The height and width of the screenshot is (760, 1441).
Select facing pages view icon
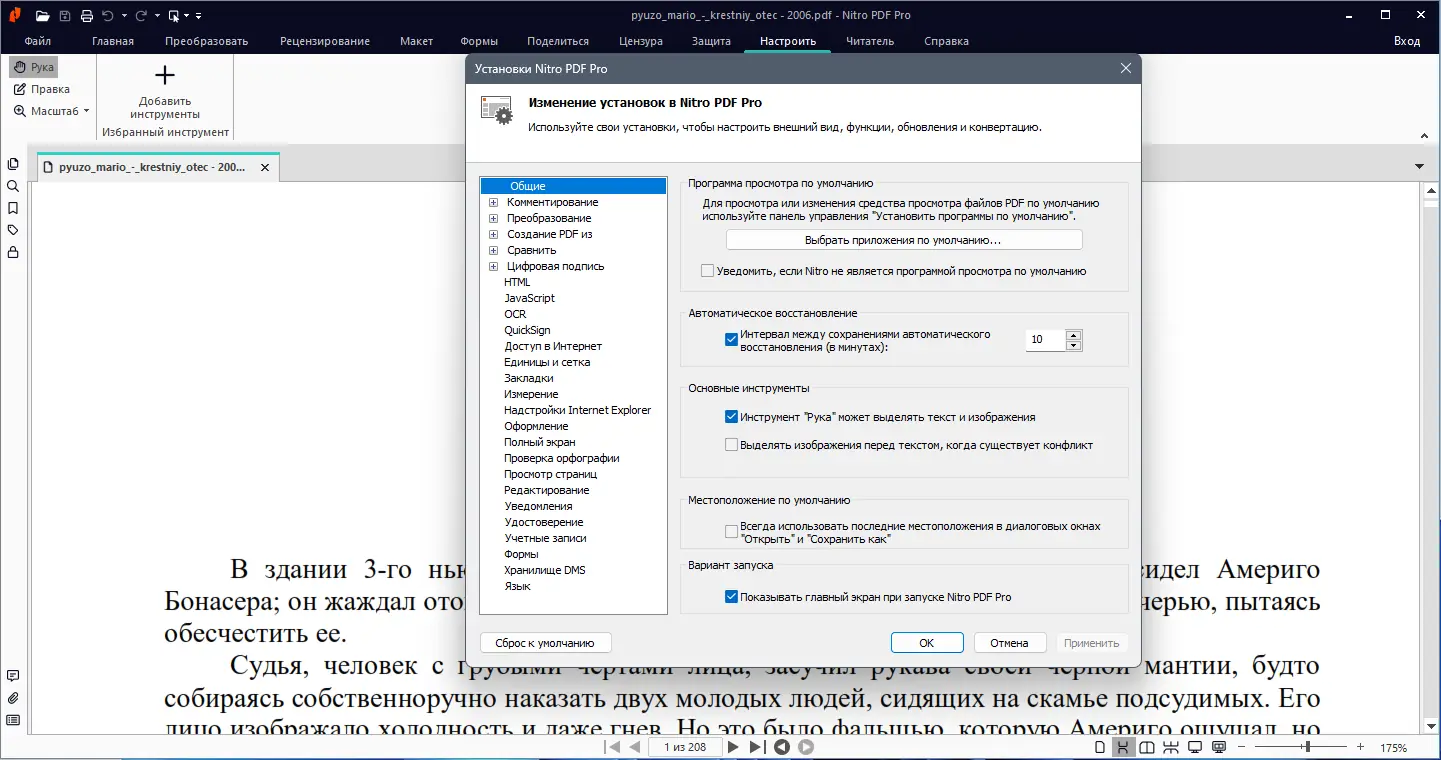tap(1147, 747)
